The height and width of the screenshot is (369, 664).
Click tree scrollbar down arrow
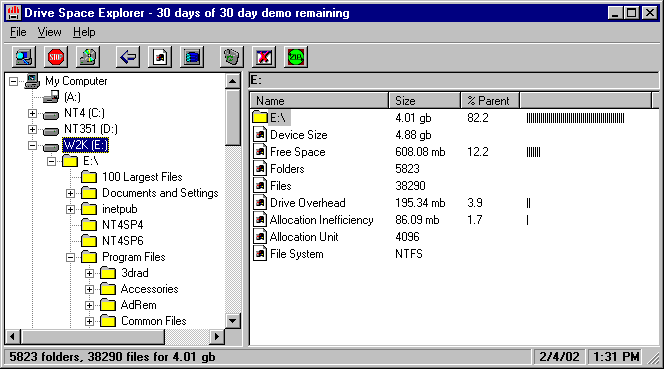232,320
